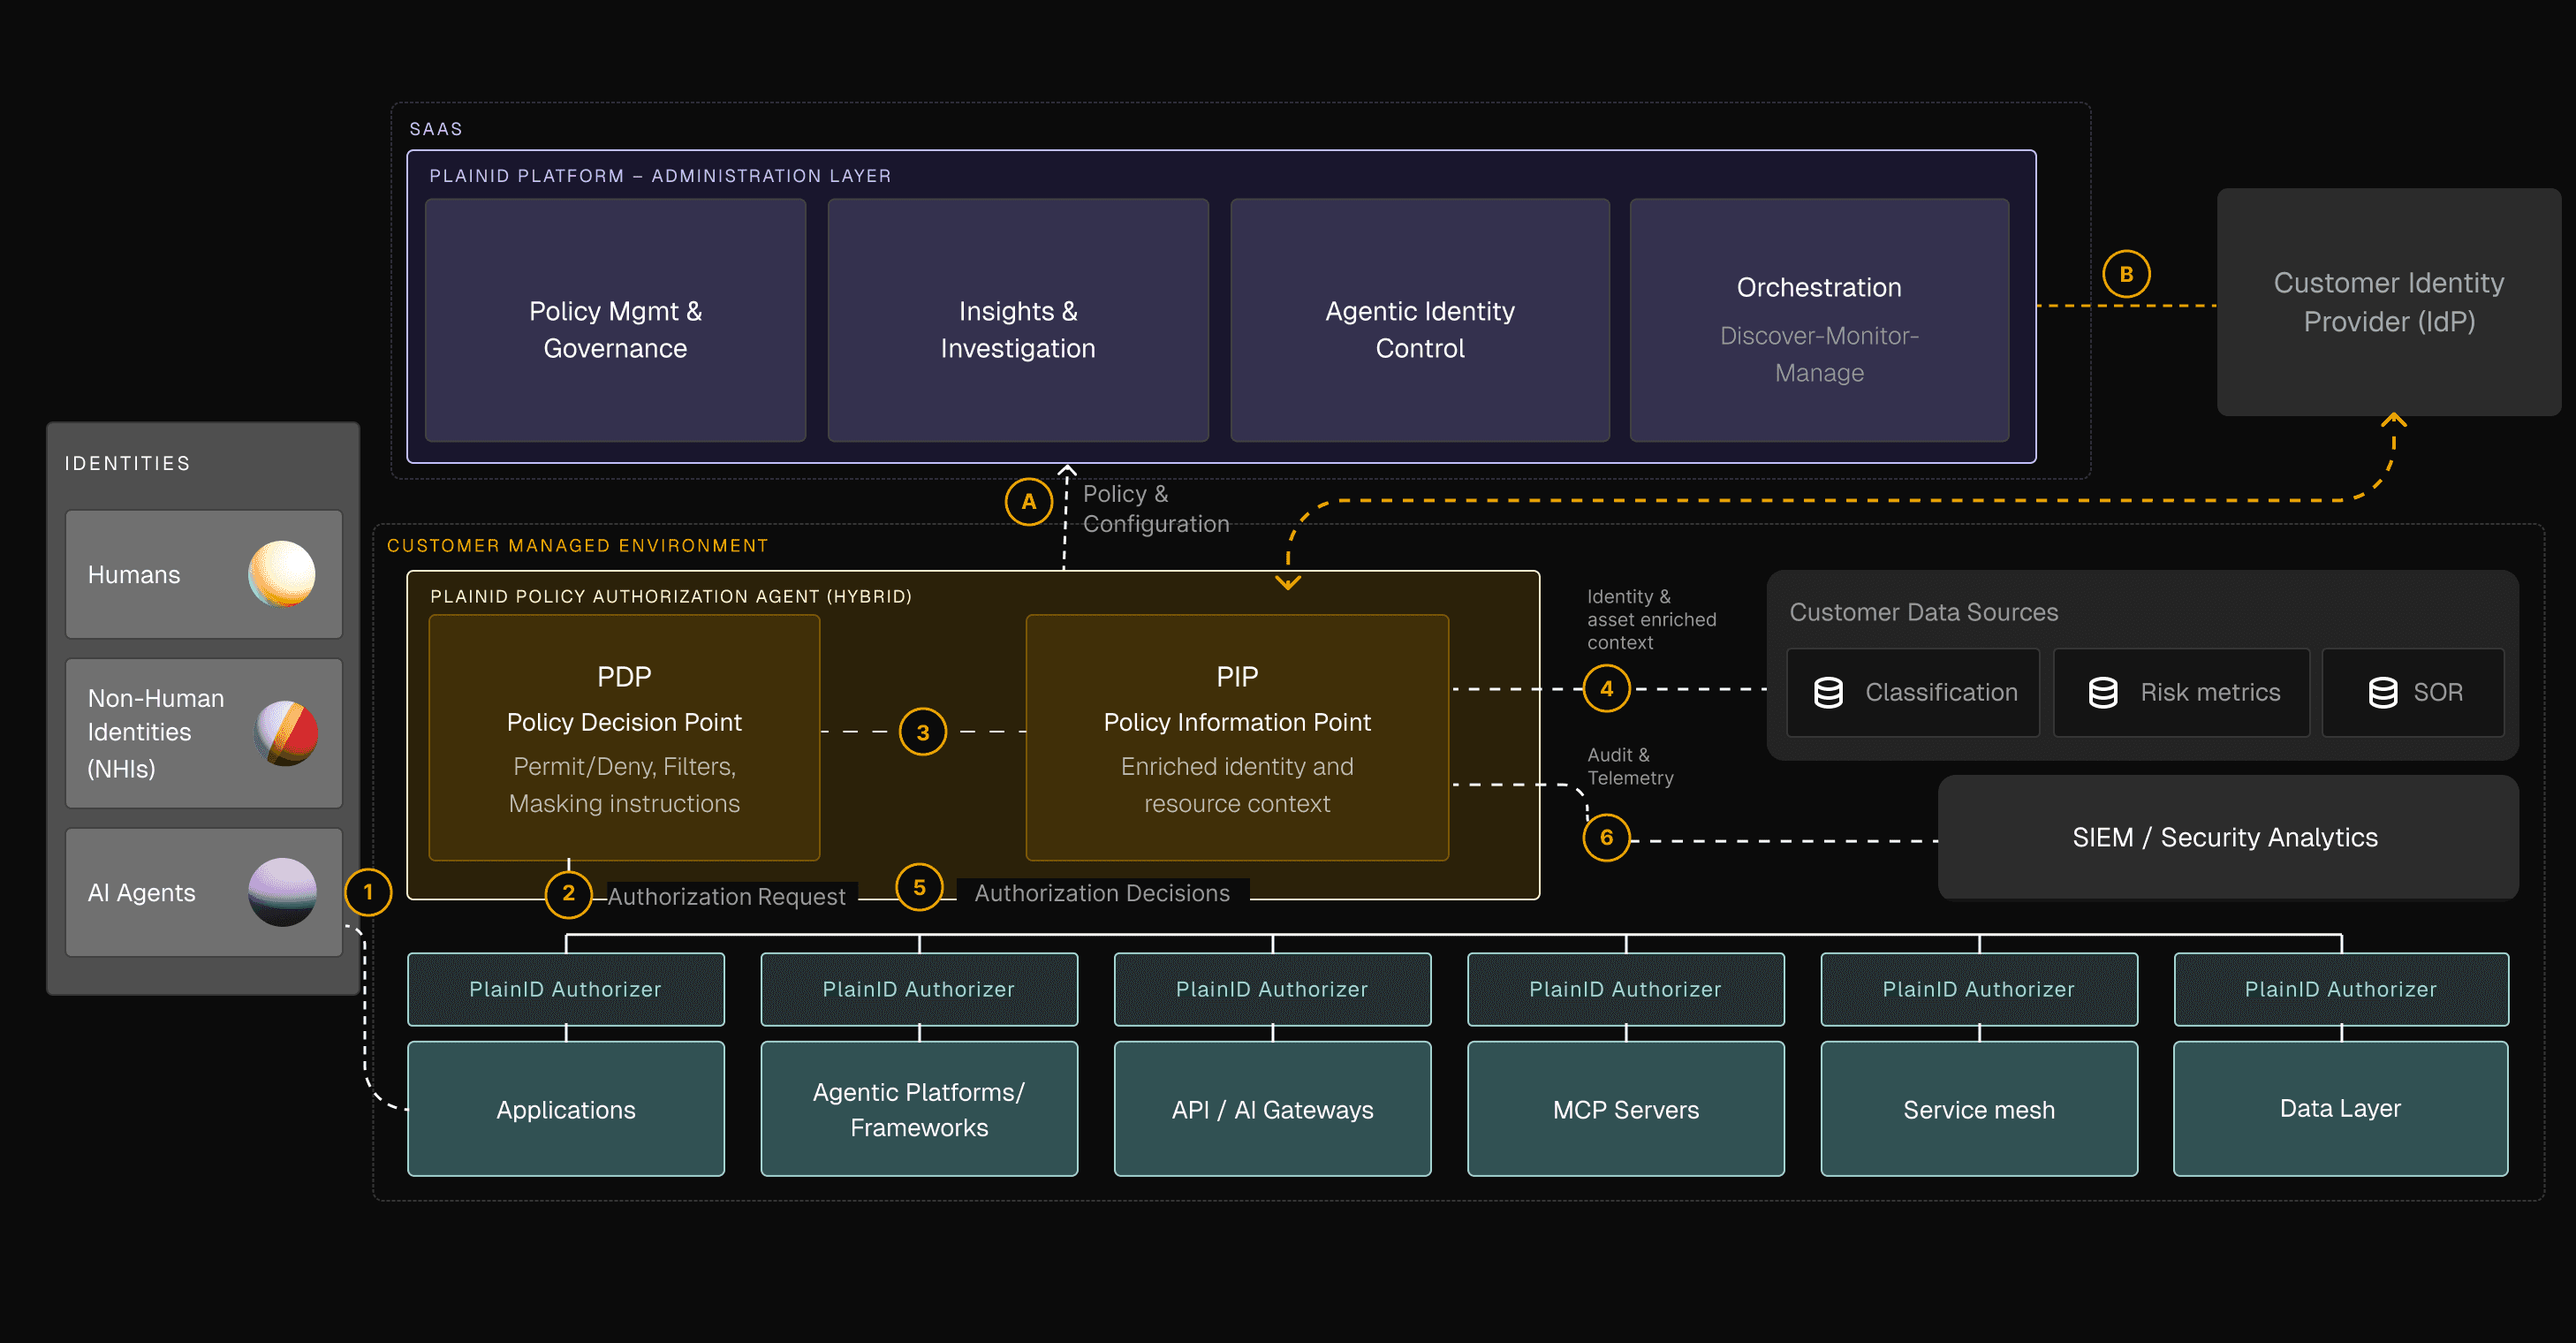The image size is (2576, 1343).
Task: Click the AI Agents sphere icon
Action: (x=282, y=892)
